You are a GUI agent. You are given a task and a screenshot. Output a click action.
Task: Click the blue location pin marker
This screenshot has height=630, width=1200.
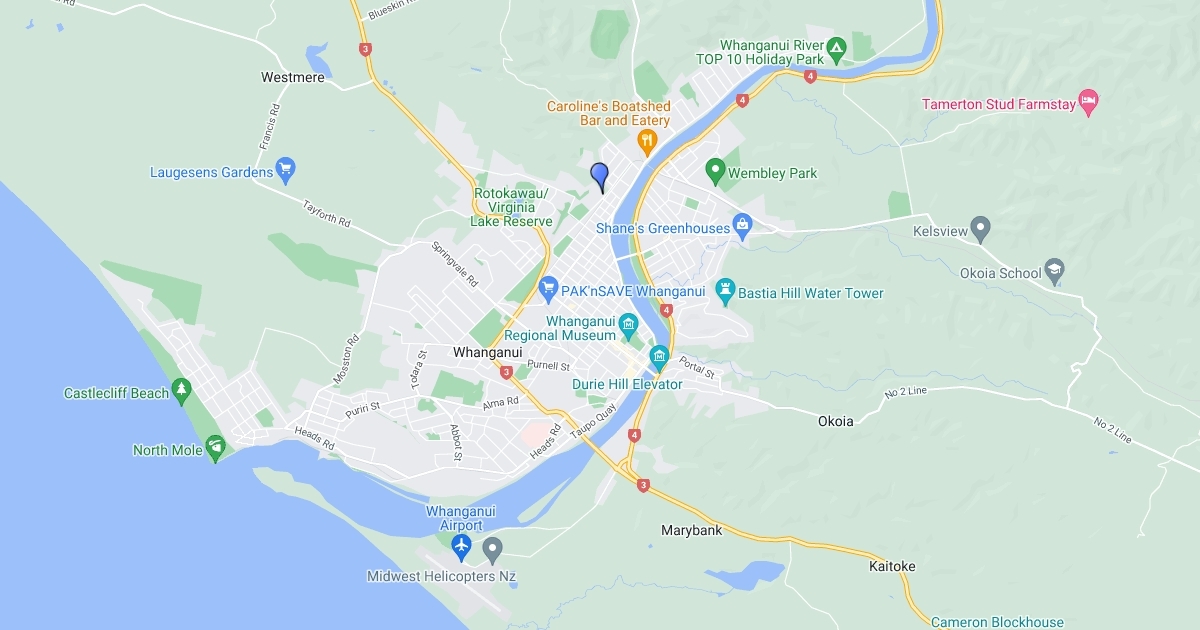599,177
